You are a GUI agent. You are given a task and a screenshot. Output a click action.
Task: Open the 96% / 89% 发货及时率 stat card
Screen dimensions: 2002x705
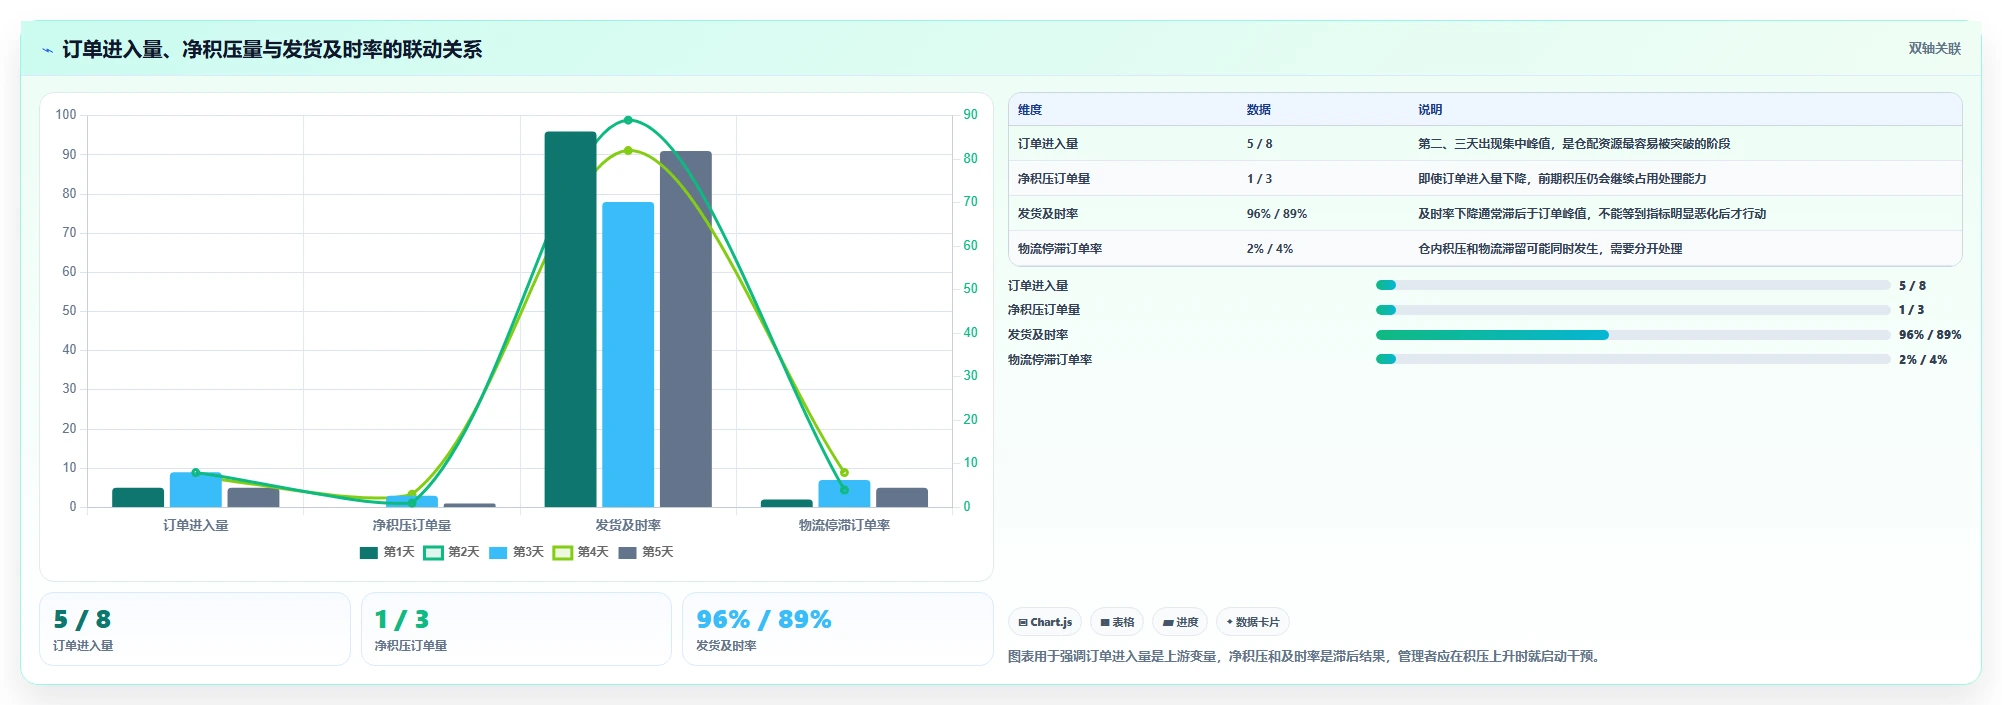pos(837,629)
